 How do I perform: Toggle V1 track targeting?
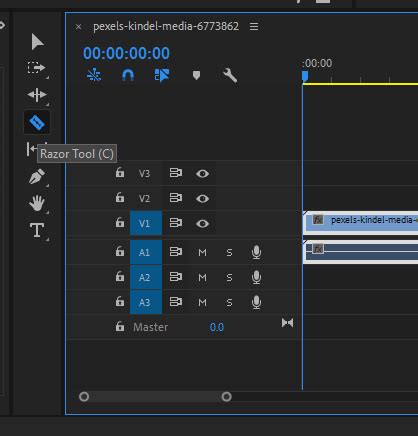click(x=146, y=223)
